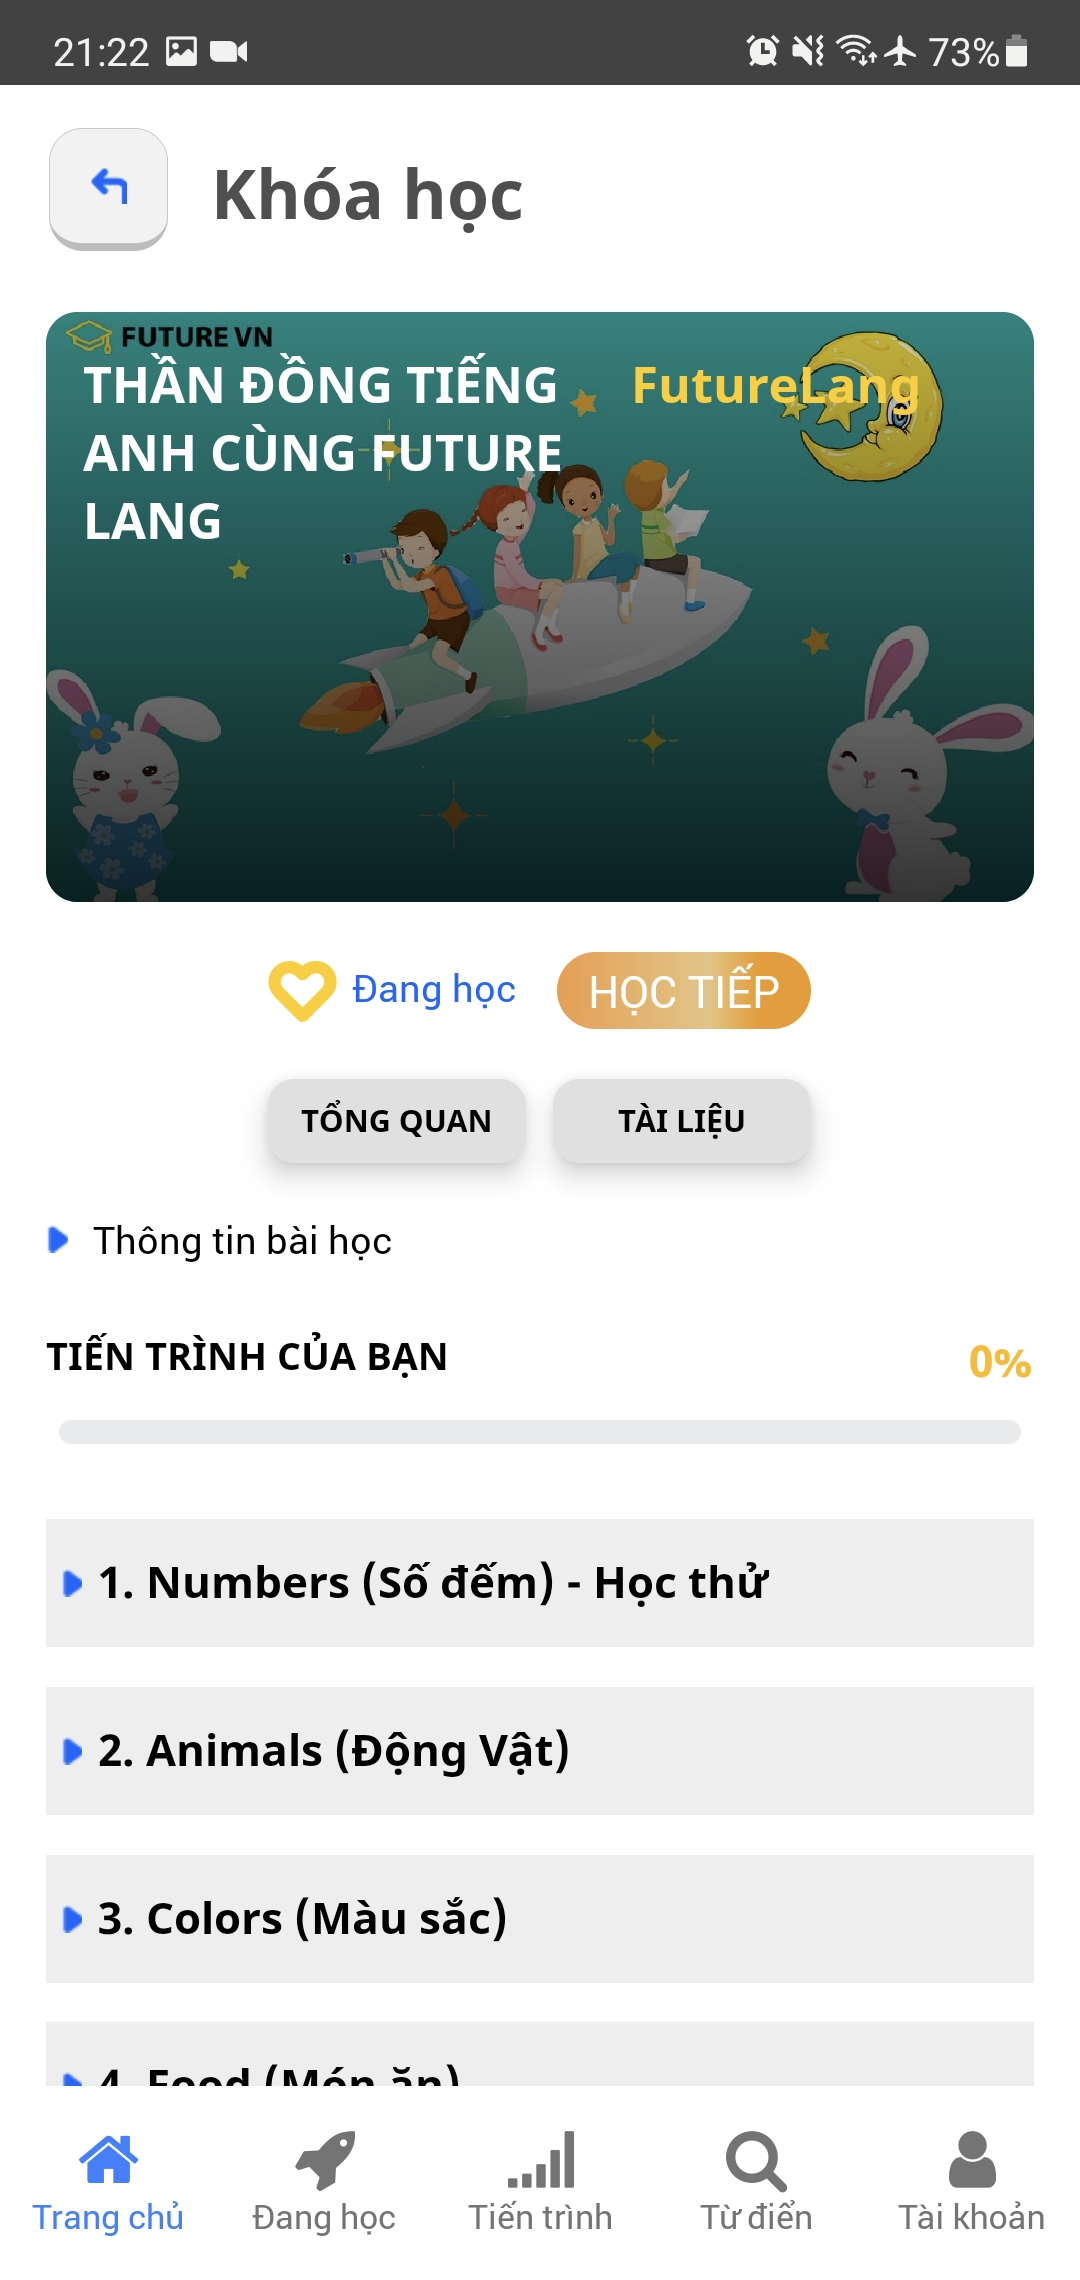Tap the battery indicator in status bar
1080x2280 pixels.
(1016, 50)
